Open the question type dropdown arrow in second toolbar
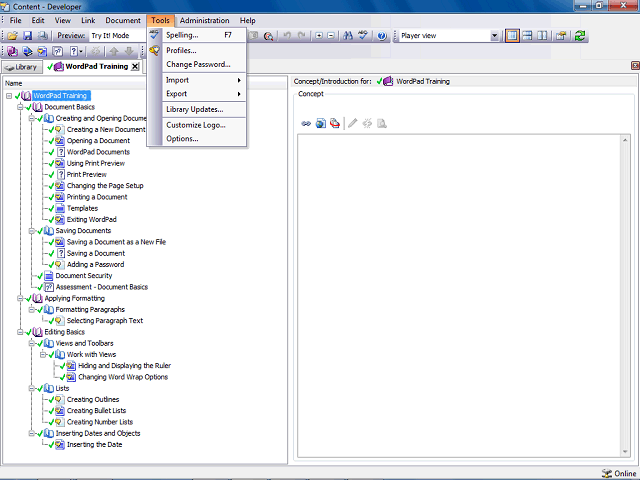The width and height of the screenshot is (640, 480). [81, 51]
